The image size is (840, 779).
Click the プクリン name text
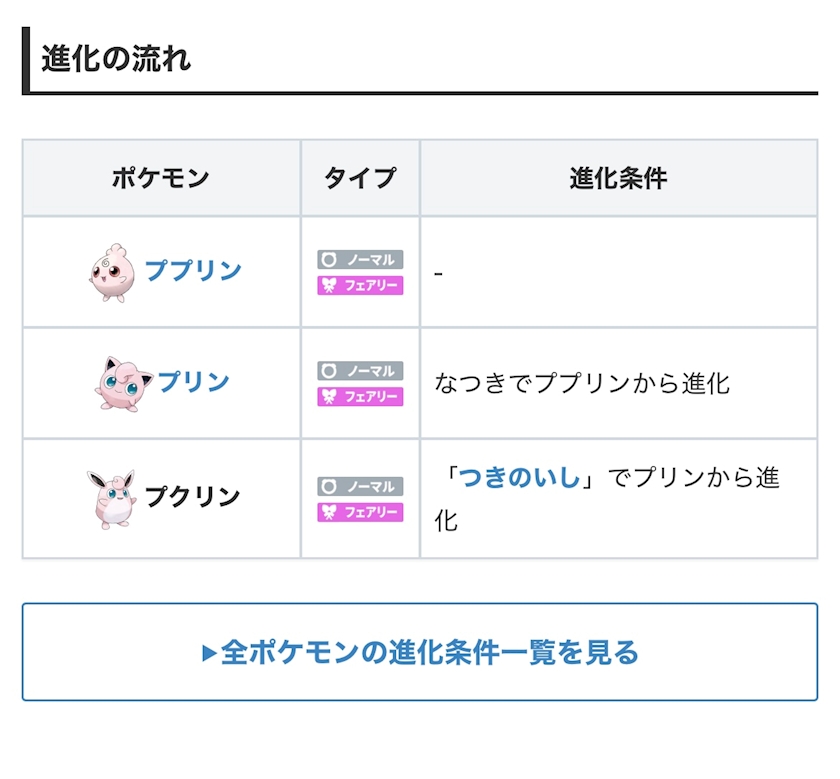[193, 497]
